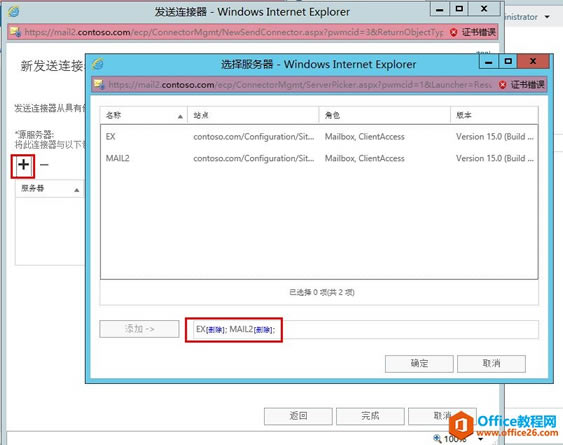Sort by the 站点 column header

pos(253,115)
